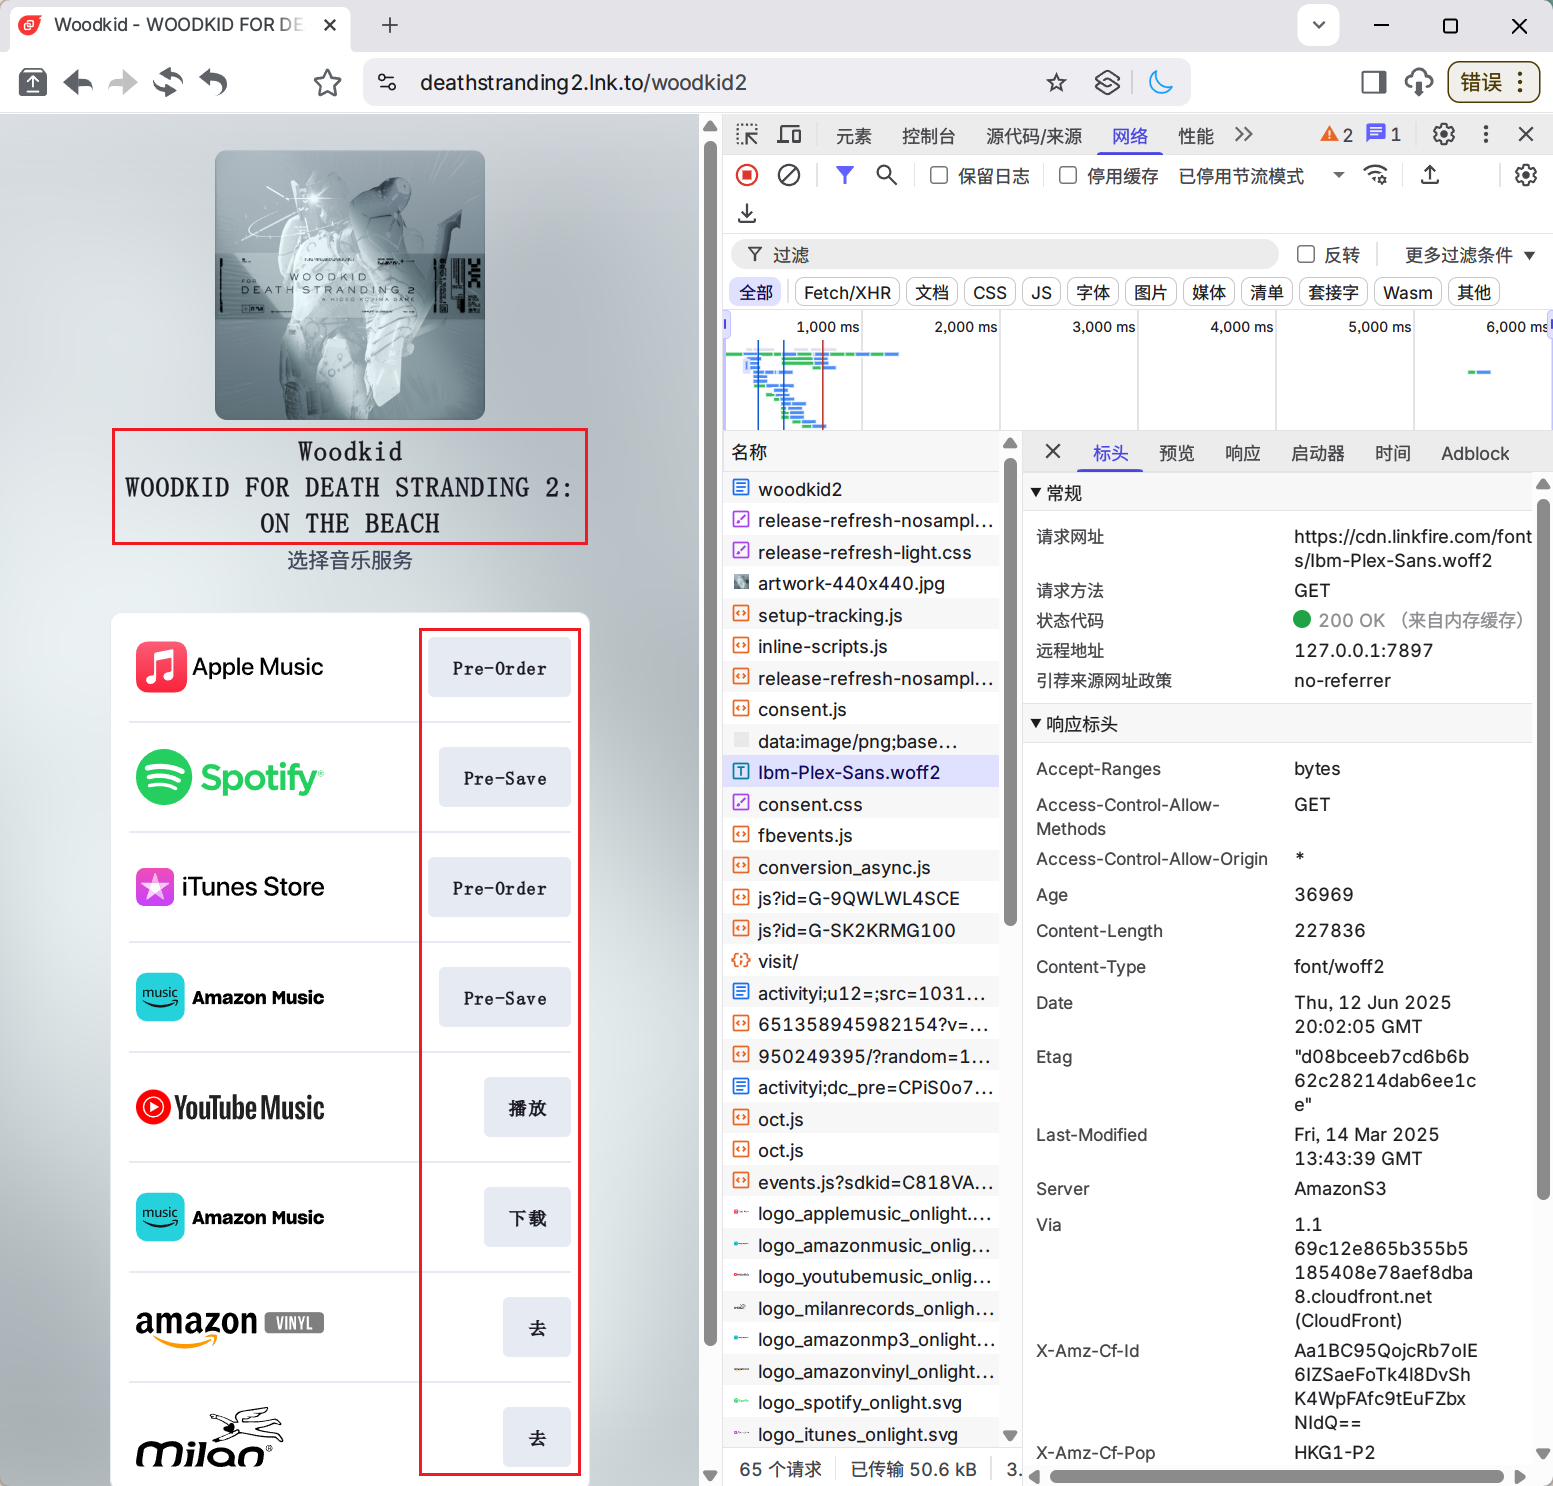Enable preserve log checkbox
1553x1486 pixels.
click(939, 176)
